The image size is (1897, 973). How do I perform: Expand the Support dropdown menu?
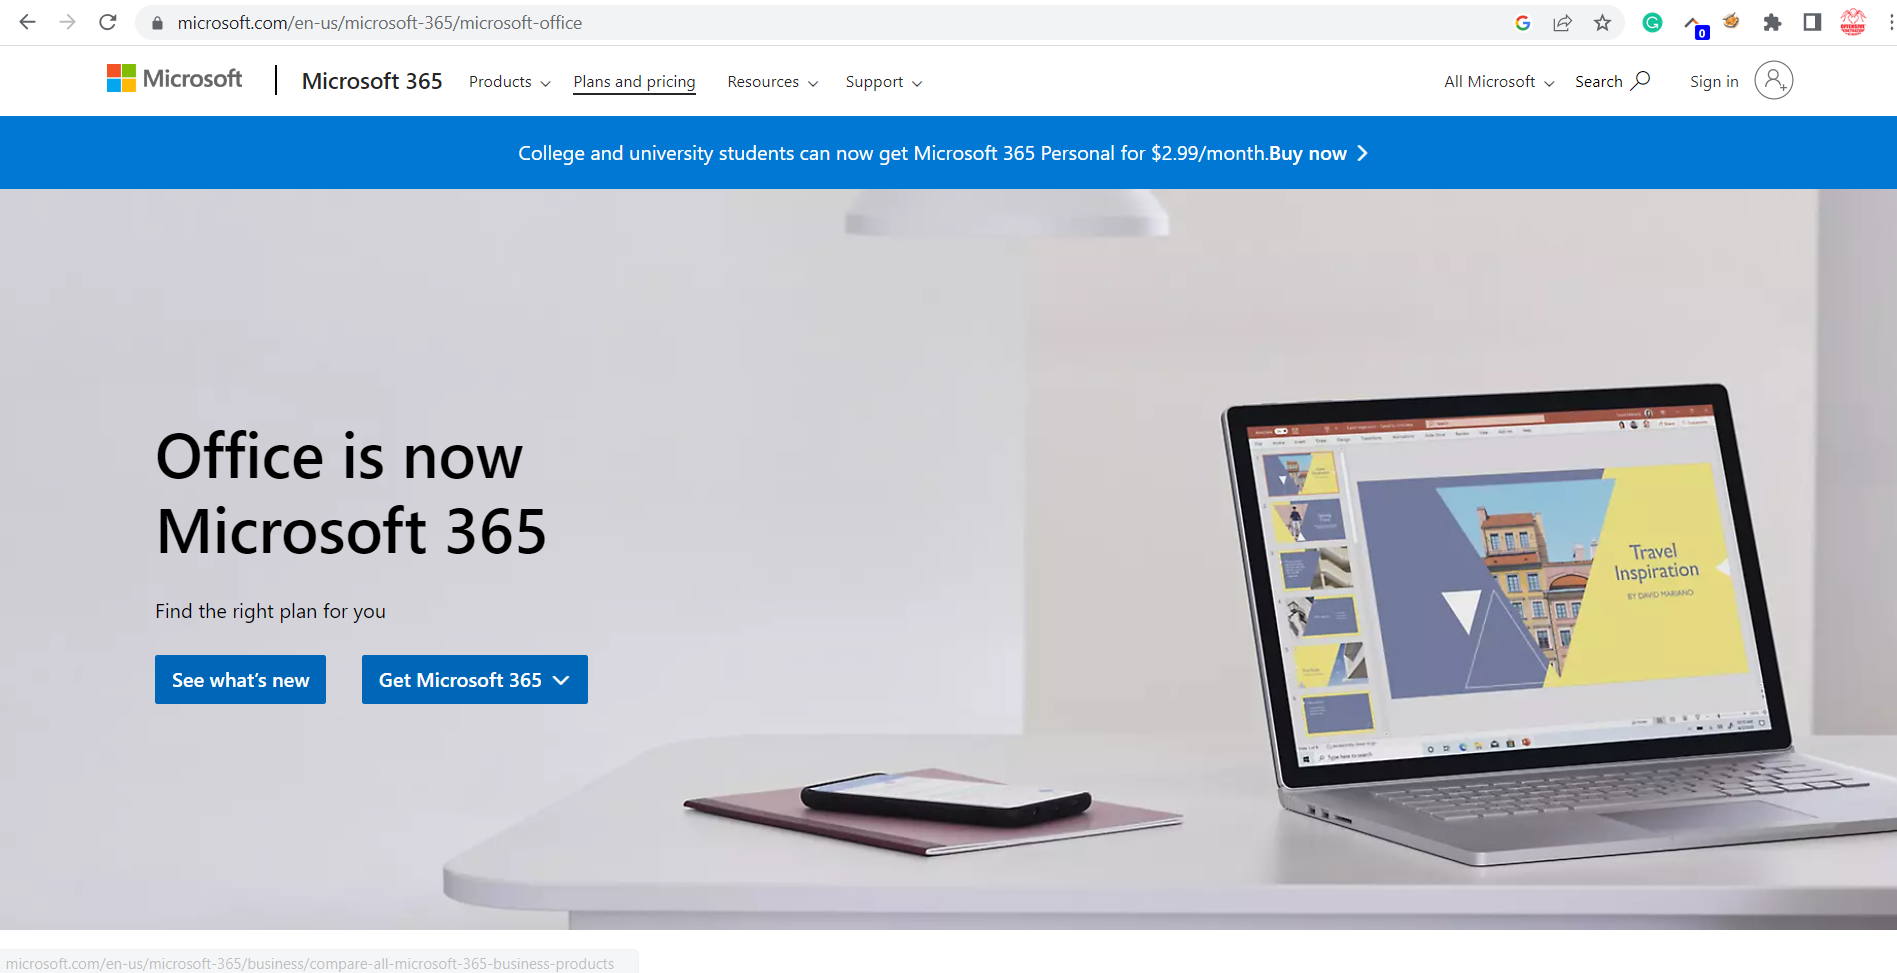[883, 82]
